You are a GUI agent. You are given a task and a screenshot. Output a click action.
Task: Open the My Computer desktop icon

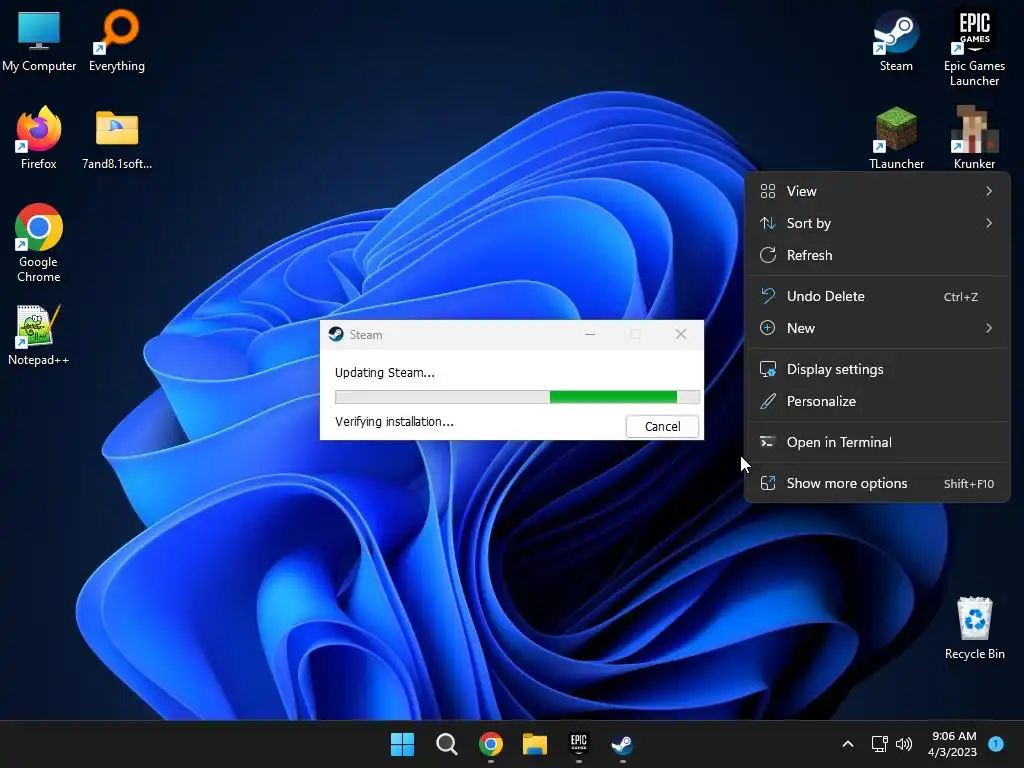pyautogui.click(x=39, y=40)
